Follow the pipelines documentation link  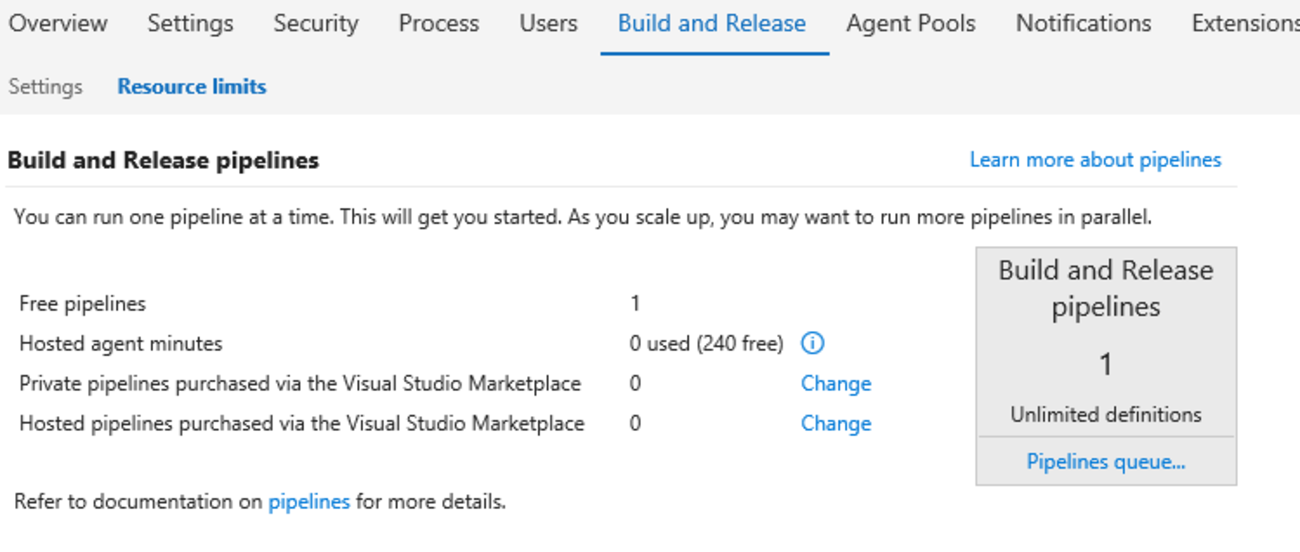pos(309,502)
